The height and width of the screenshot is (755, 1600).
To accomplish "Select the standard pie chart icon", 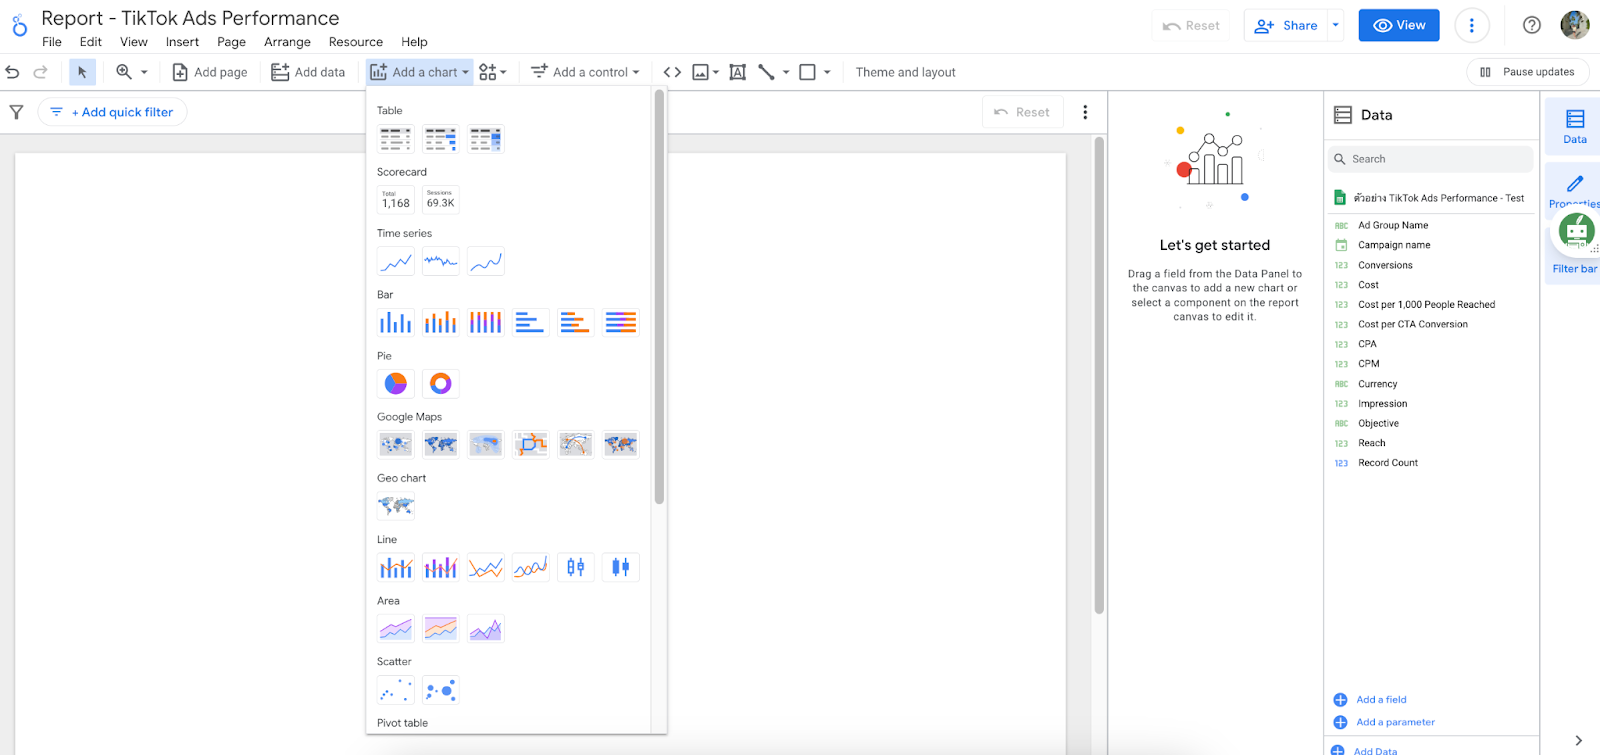I will (396, 383).
